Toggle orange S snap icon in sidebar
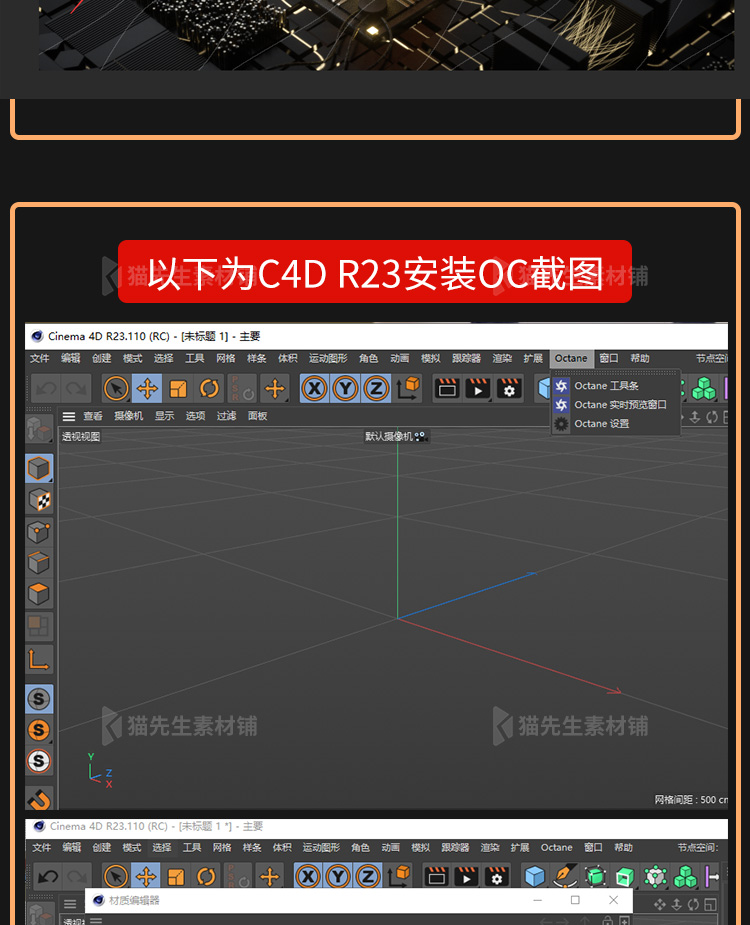Image resolution: width=750 pixels, height=925 pixels. point(39,730)
